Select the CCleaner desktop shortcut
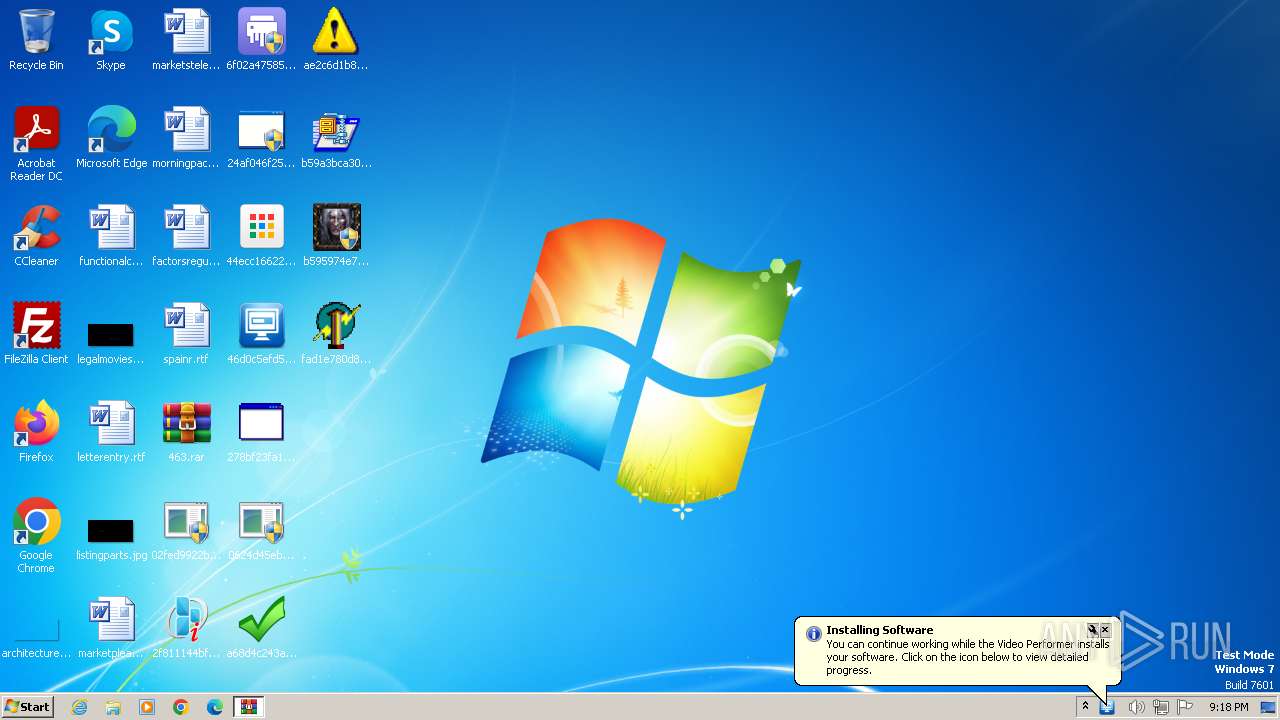 (36, 236)
